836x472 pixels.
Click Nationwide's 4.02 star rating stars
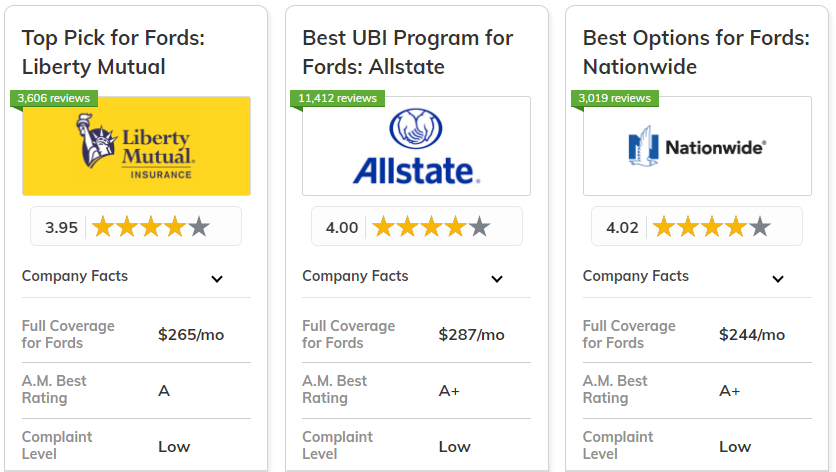point(712,227)
